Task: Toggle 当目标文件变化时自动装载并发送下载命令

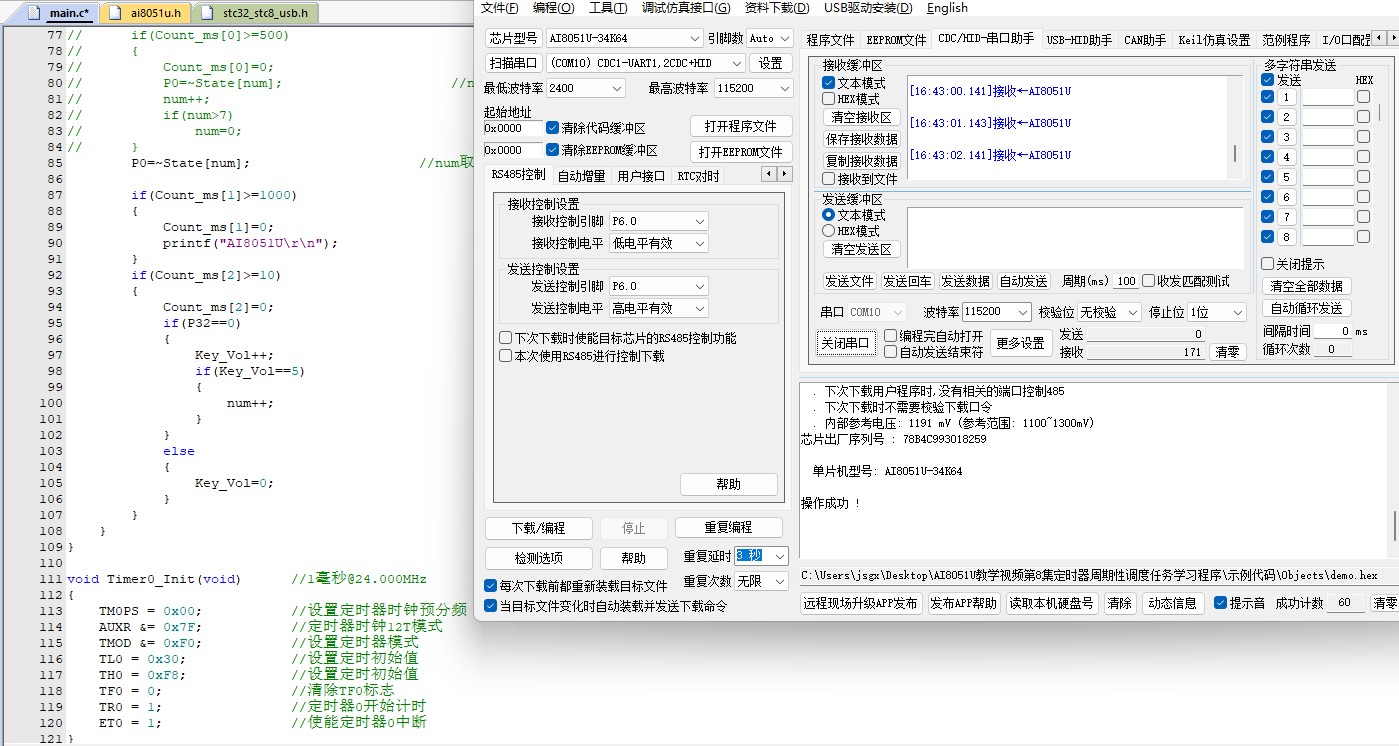Action: click(490, 605)
